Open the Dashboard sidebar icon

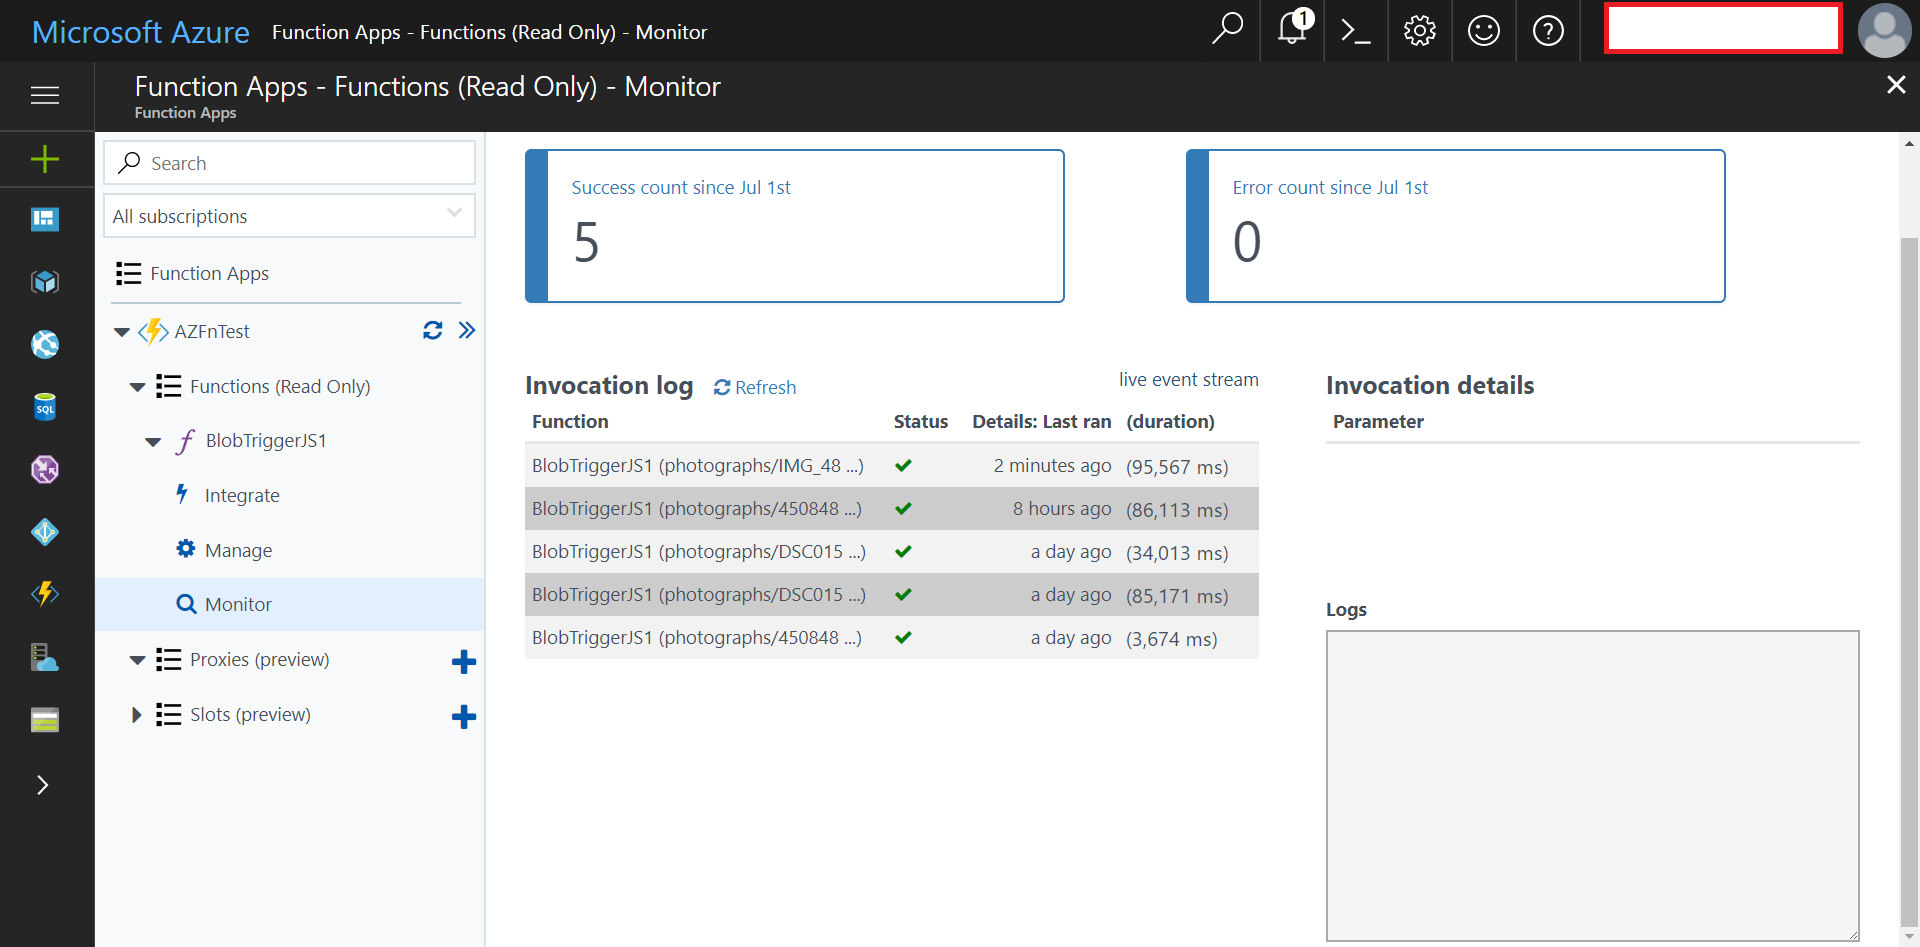click(45, 219)
